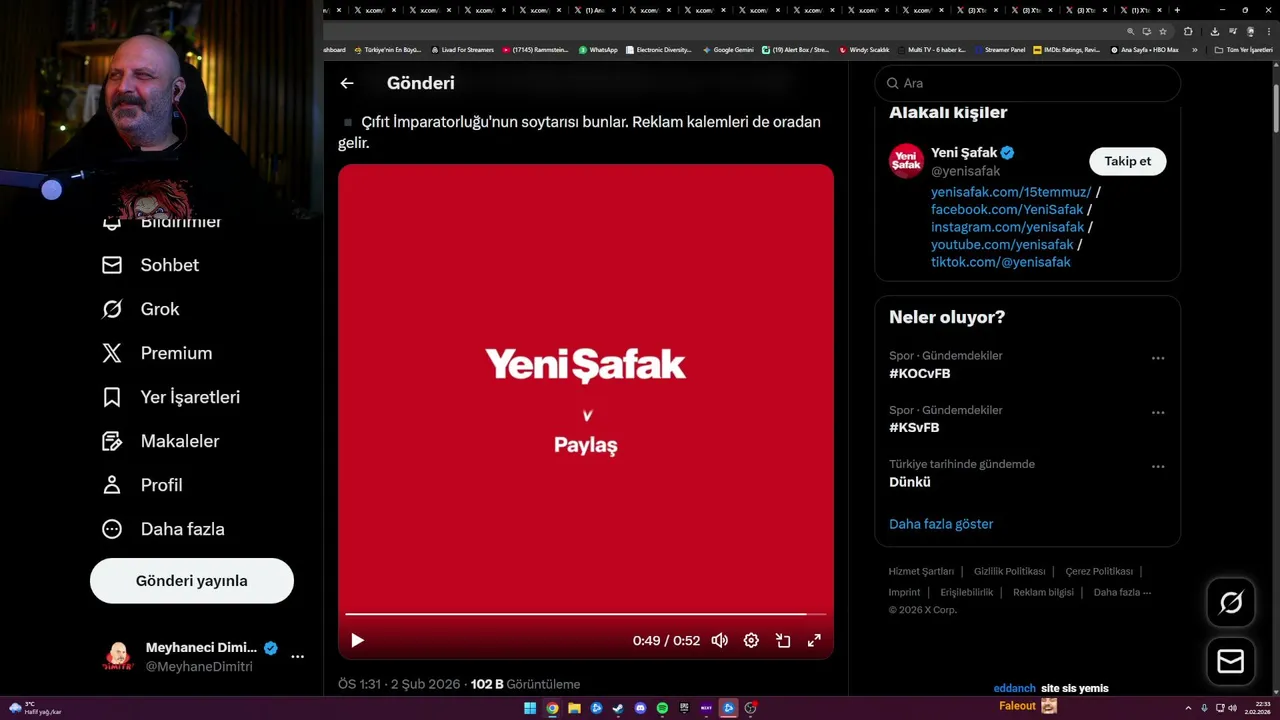The image size is (1280, 720).
Task: Go back with the Gönderi arrow
Action: (347, 84)
